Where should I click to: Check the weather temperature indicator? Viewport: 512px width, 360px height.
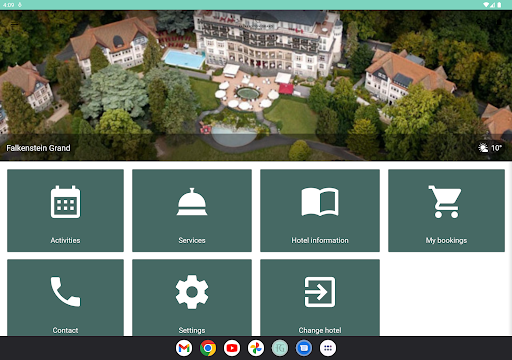(x=490, y=148)
